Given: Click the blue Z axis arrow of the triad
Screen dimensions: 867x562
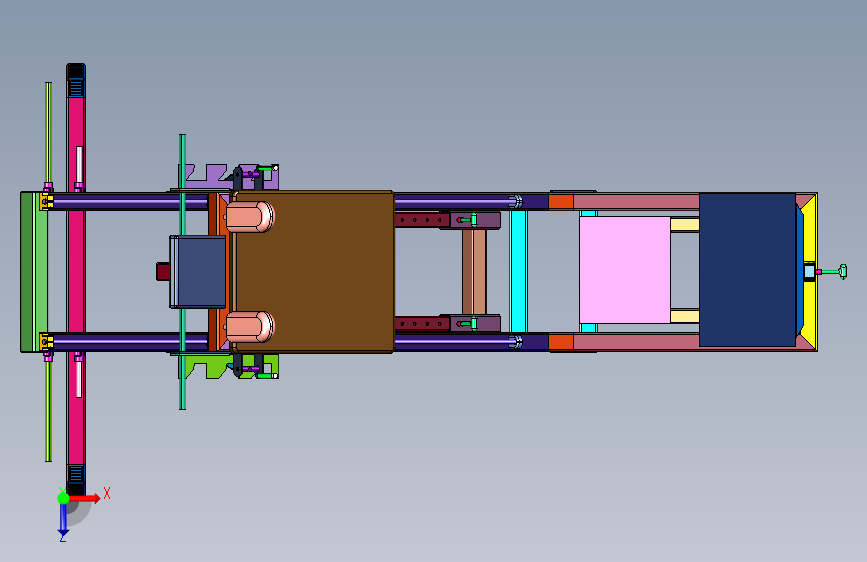Looking at the screenshot, I should (63, 520).
